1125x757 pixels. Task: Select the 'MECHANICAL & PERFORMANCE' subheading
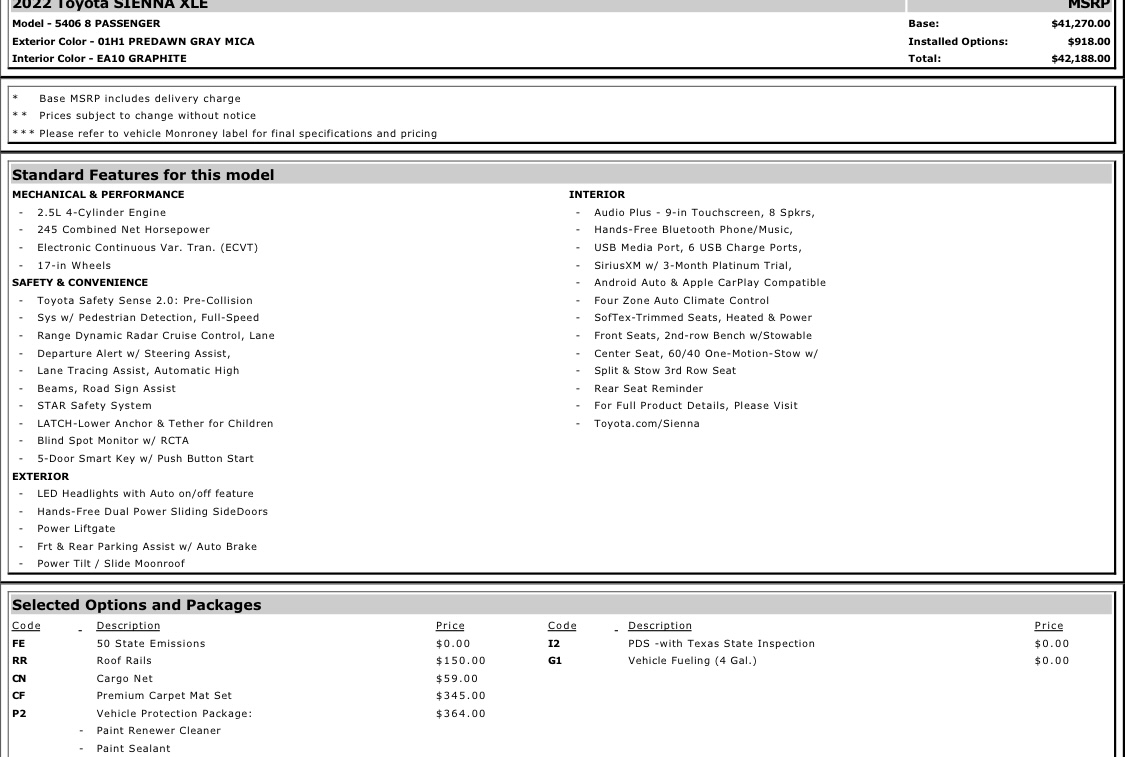[98, 194]
